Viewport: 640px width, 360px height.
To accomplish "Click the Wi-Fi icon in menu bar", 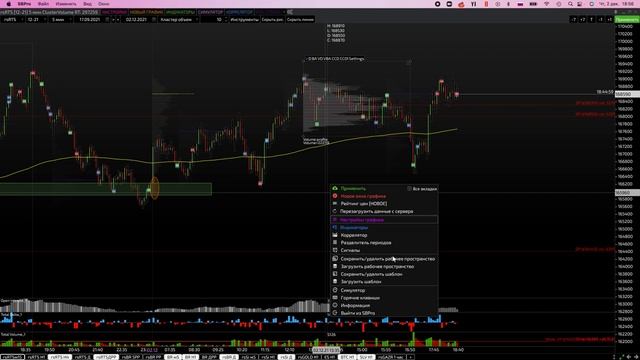I will 547,4.
